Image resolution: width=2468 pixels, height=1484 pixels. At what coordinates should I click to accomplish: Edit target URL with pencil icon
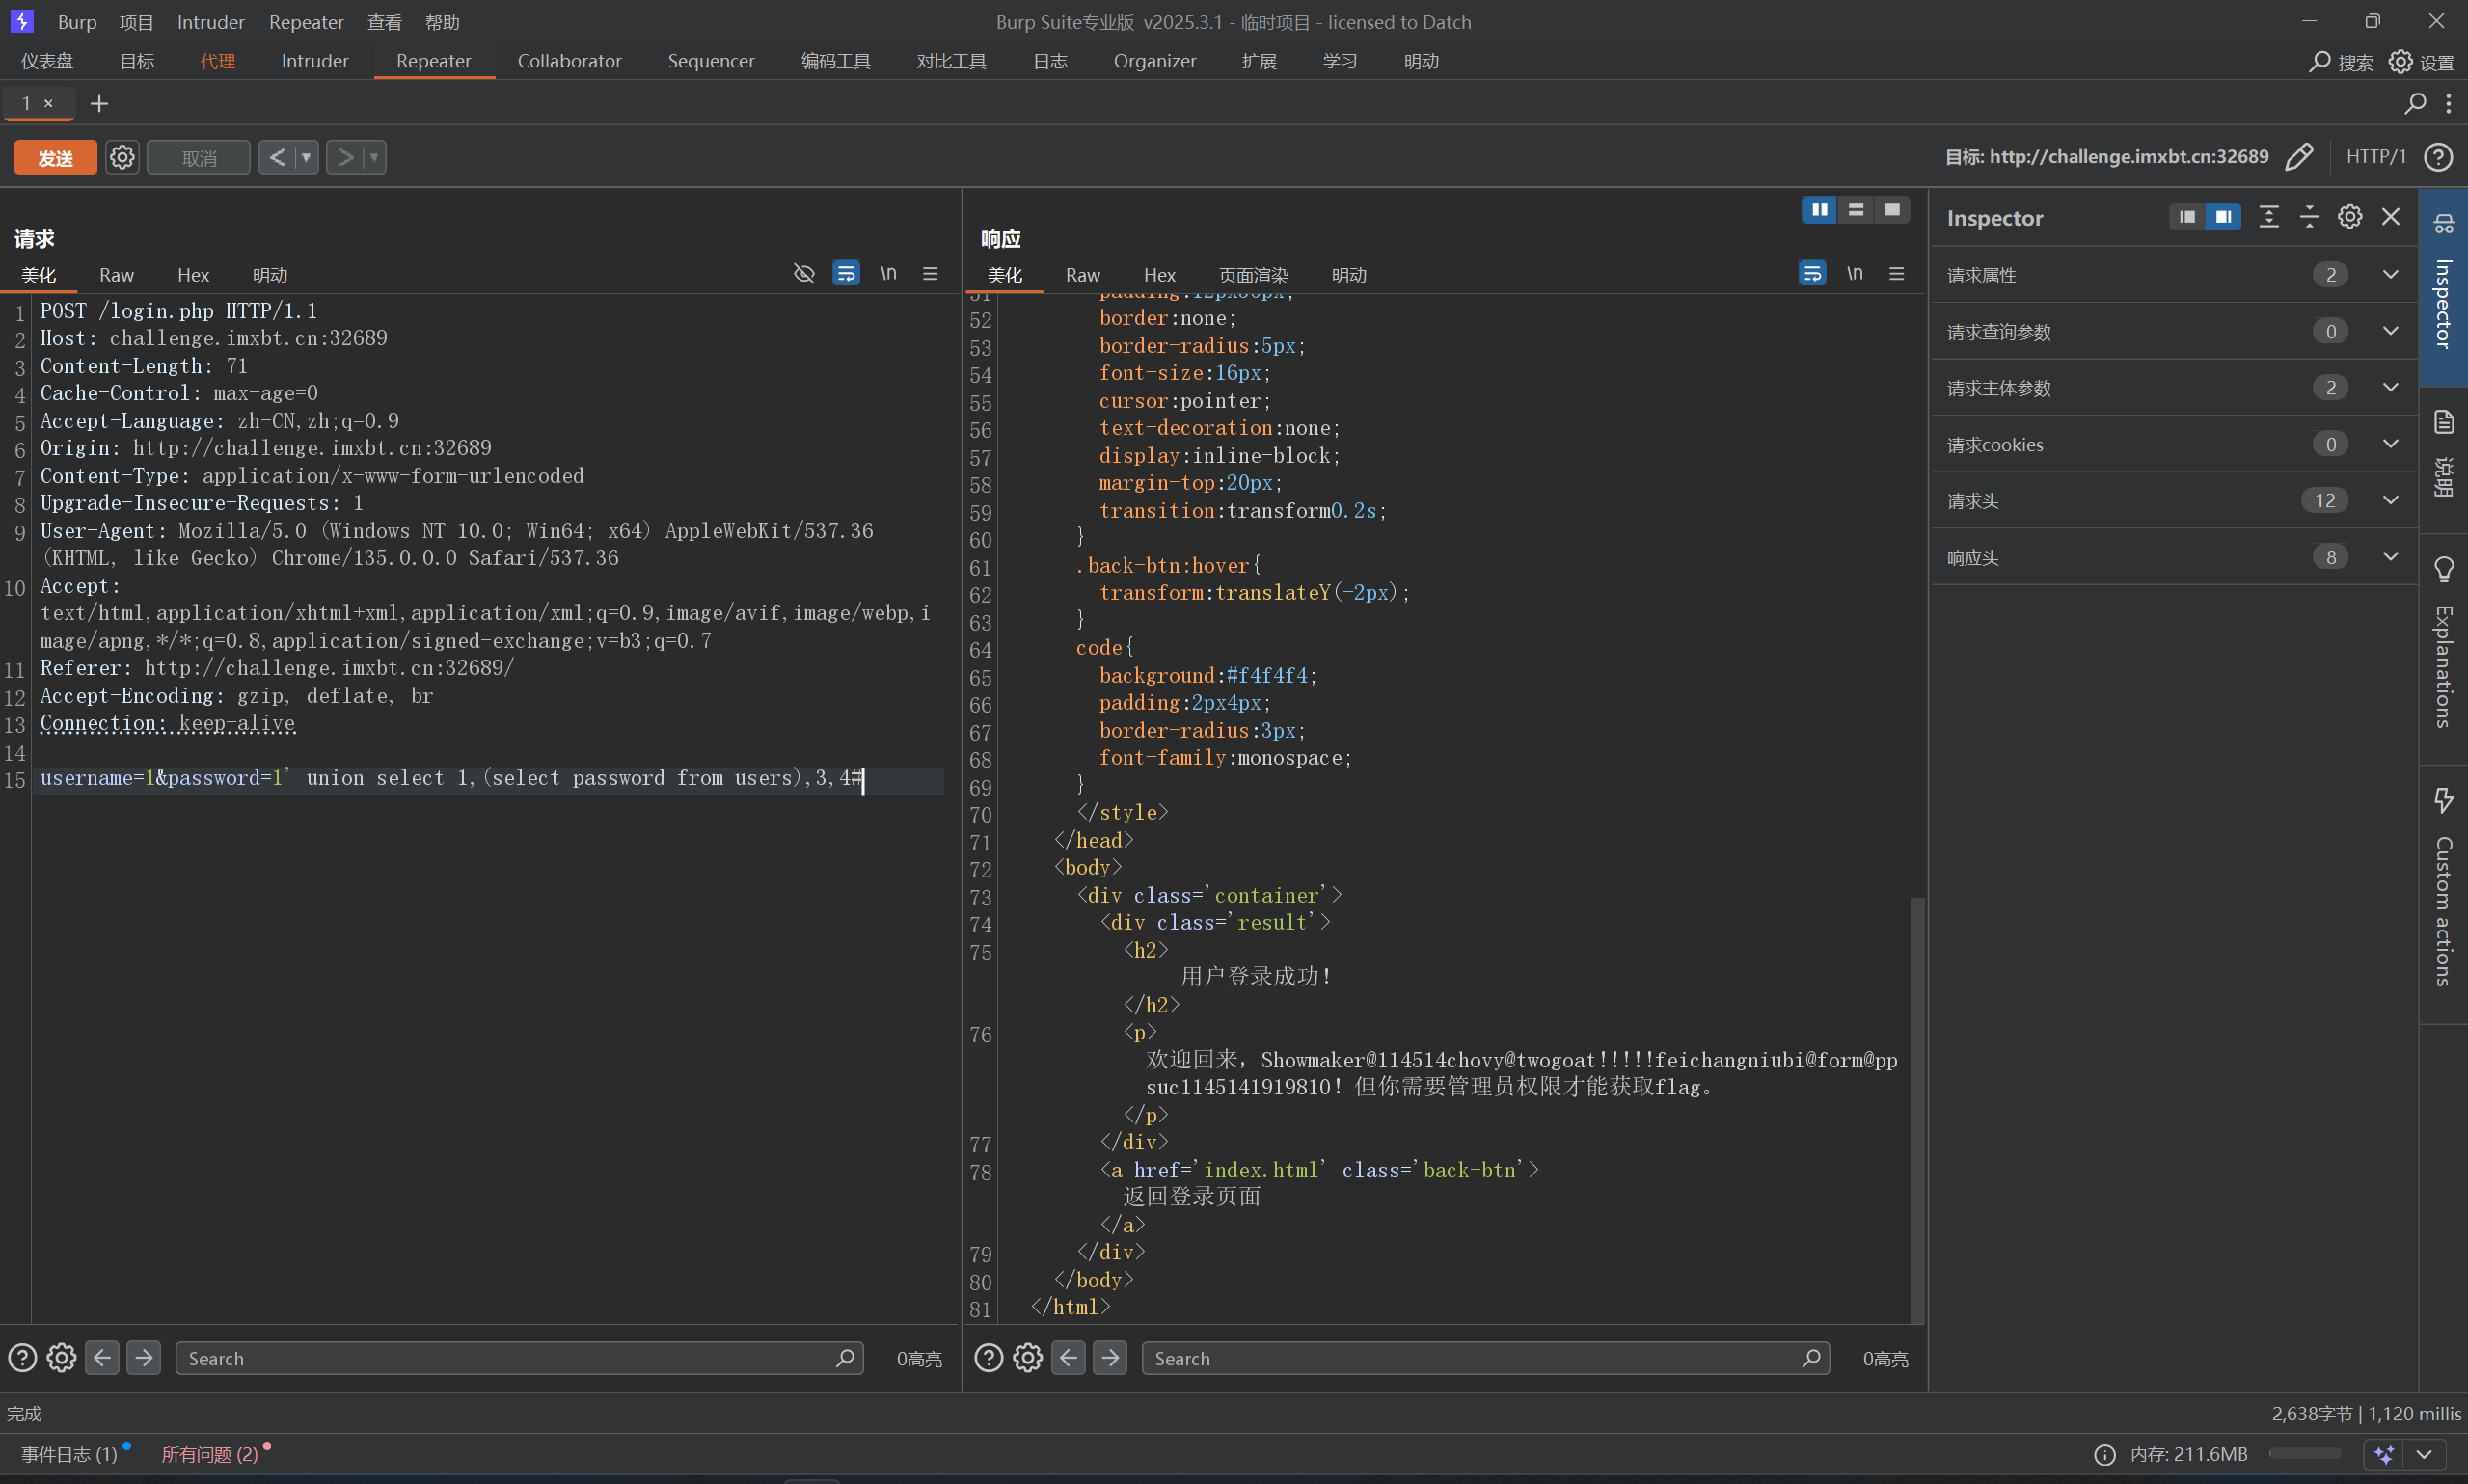2299,157
